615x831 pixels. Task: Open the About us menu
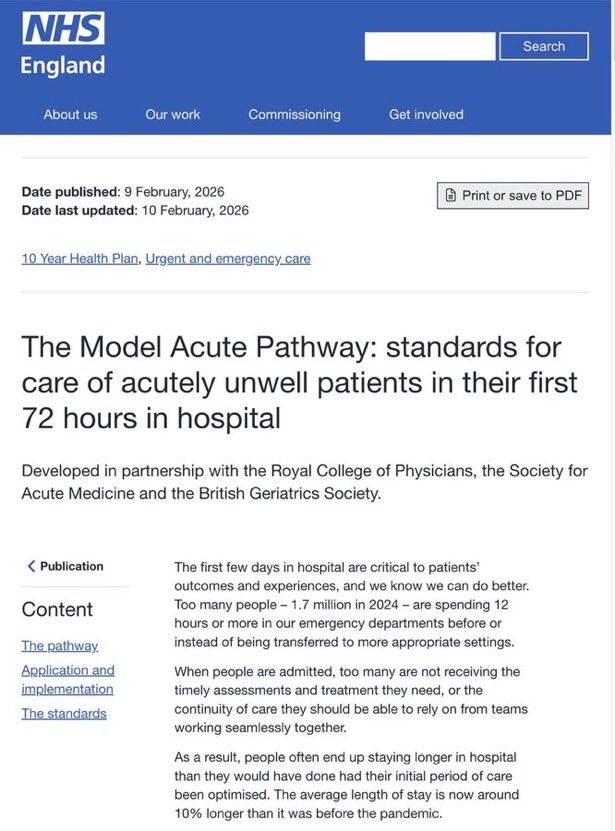(x=71, y=114)
